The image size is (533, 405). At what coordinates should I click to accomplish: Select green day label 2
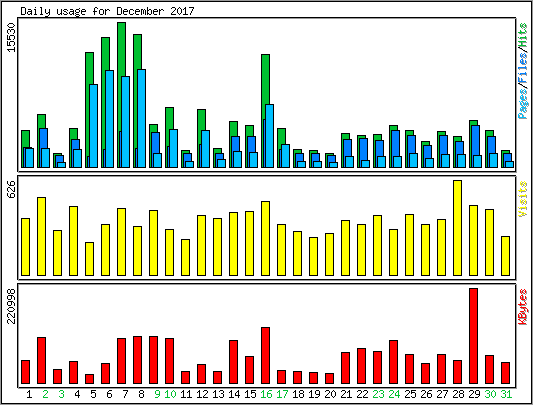(x=45, y=394)
